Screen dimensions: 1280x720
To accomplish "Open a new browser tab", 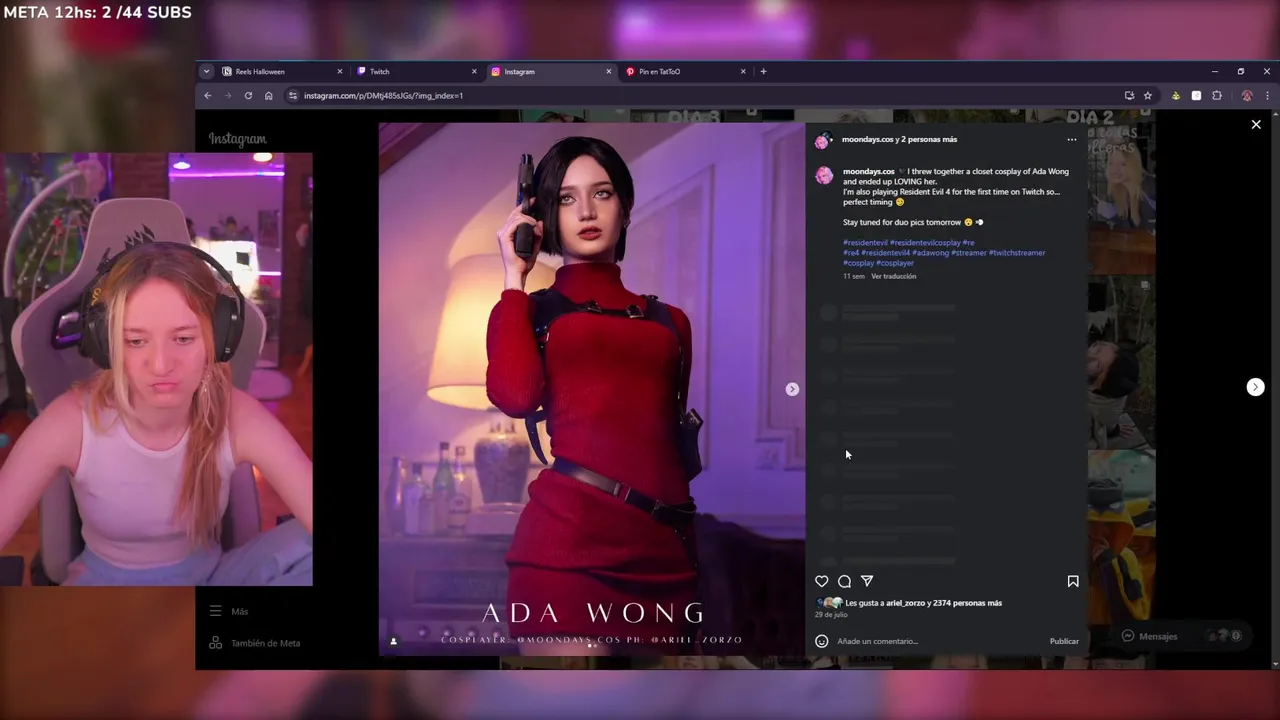I will pos(763,71).
